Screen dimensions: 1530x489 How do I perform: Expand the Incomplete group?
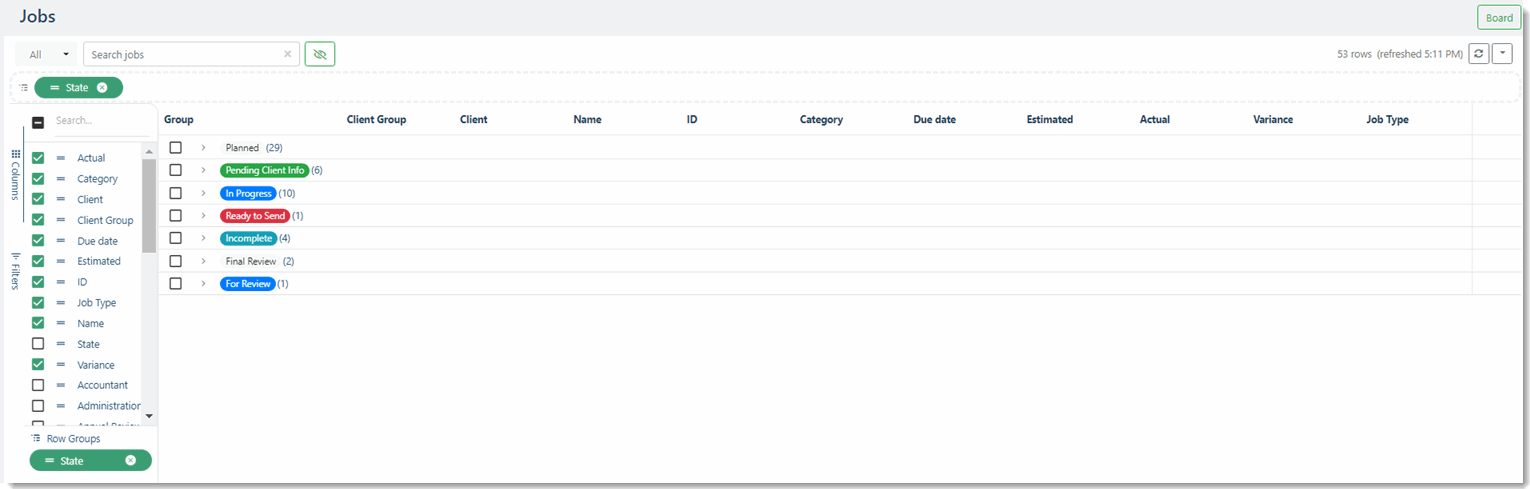click(203, 238)
